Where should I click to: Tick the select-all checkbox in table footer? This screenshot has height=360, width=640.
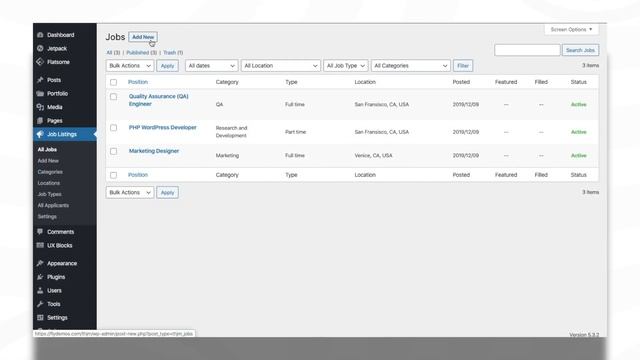click(x=113, y=175)
